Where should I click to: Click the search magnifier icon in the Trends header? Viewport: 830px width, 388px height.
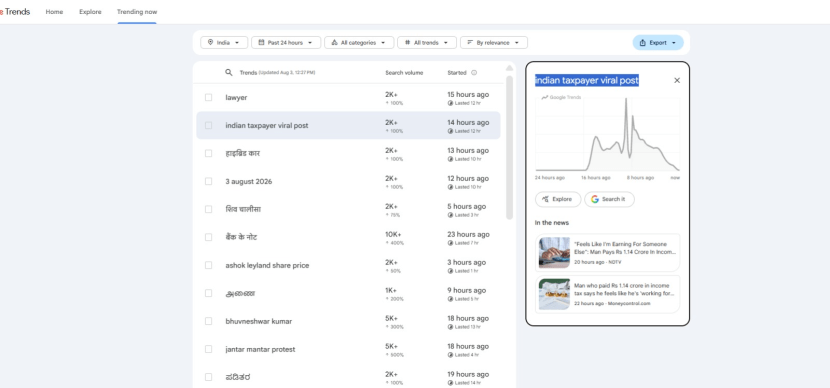[x=229, y=73]
